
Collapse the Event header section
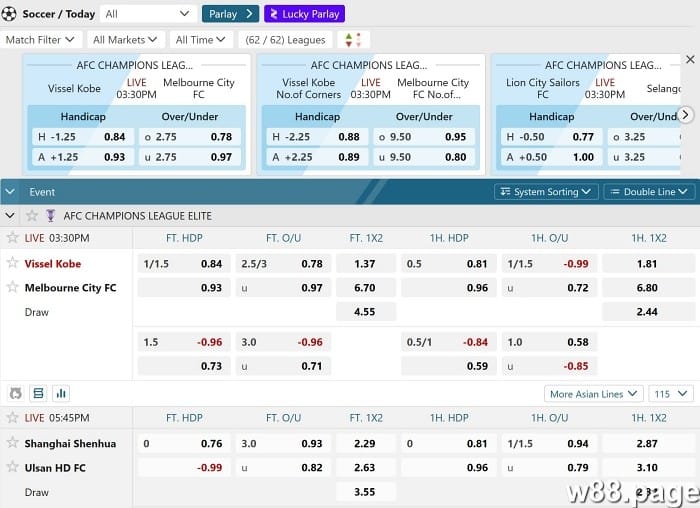point(10,192)
